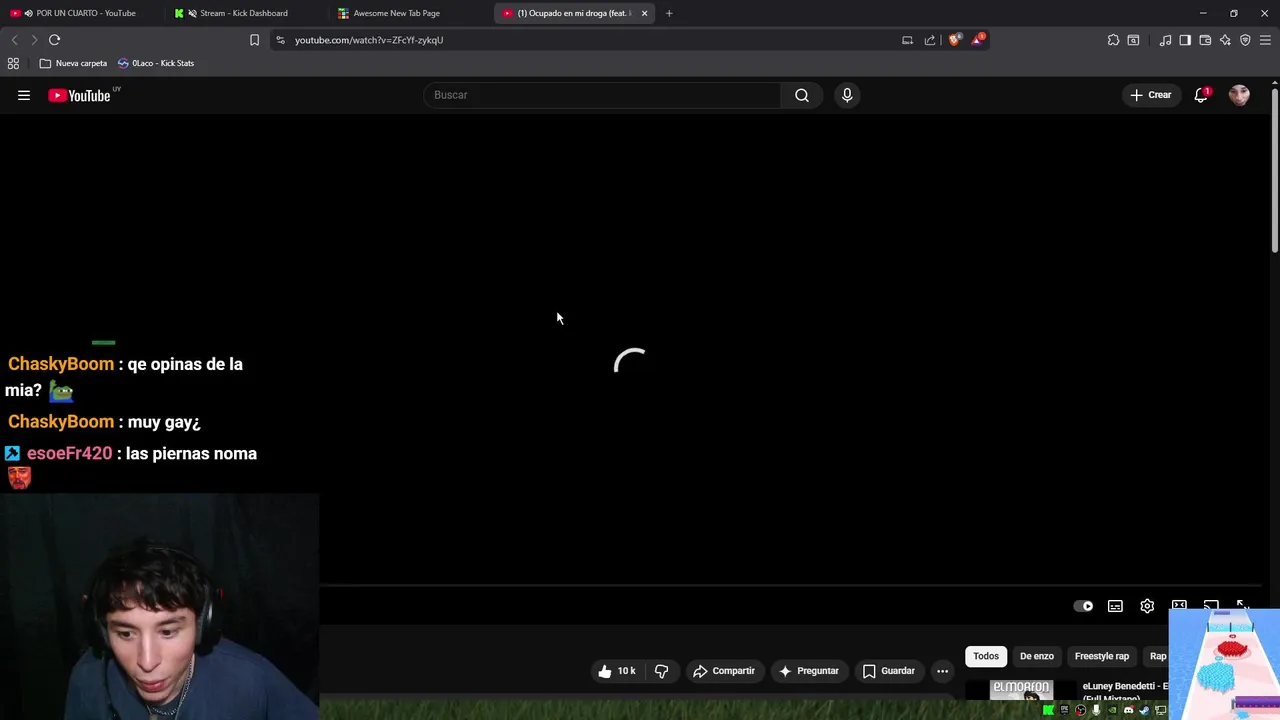Click the Guardar button
1280x720 pixels.
pyautogui.click(x=889, y=671)
